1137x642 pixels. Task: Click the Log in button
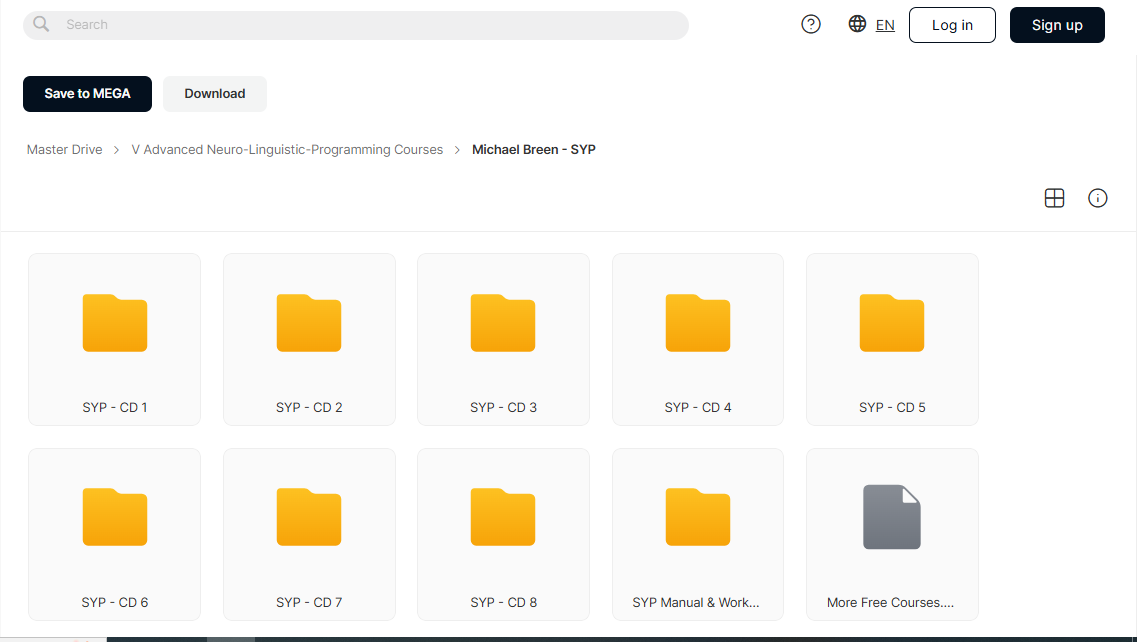[x=952, y=25]
